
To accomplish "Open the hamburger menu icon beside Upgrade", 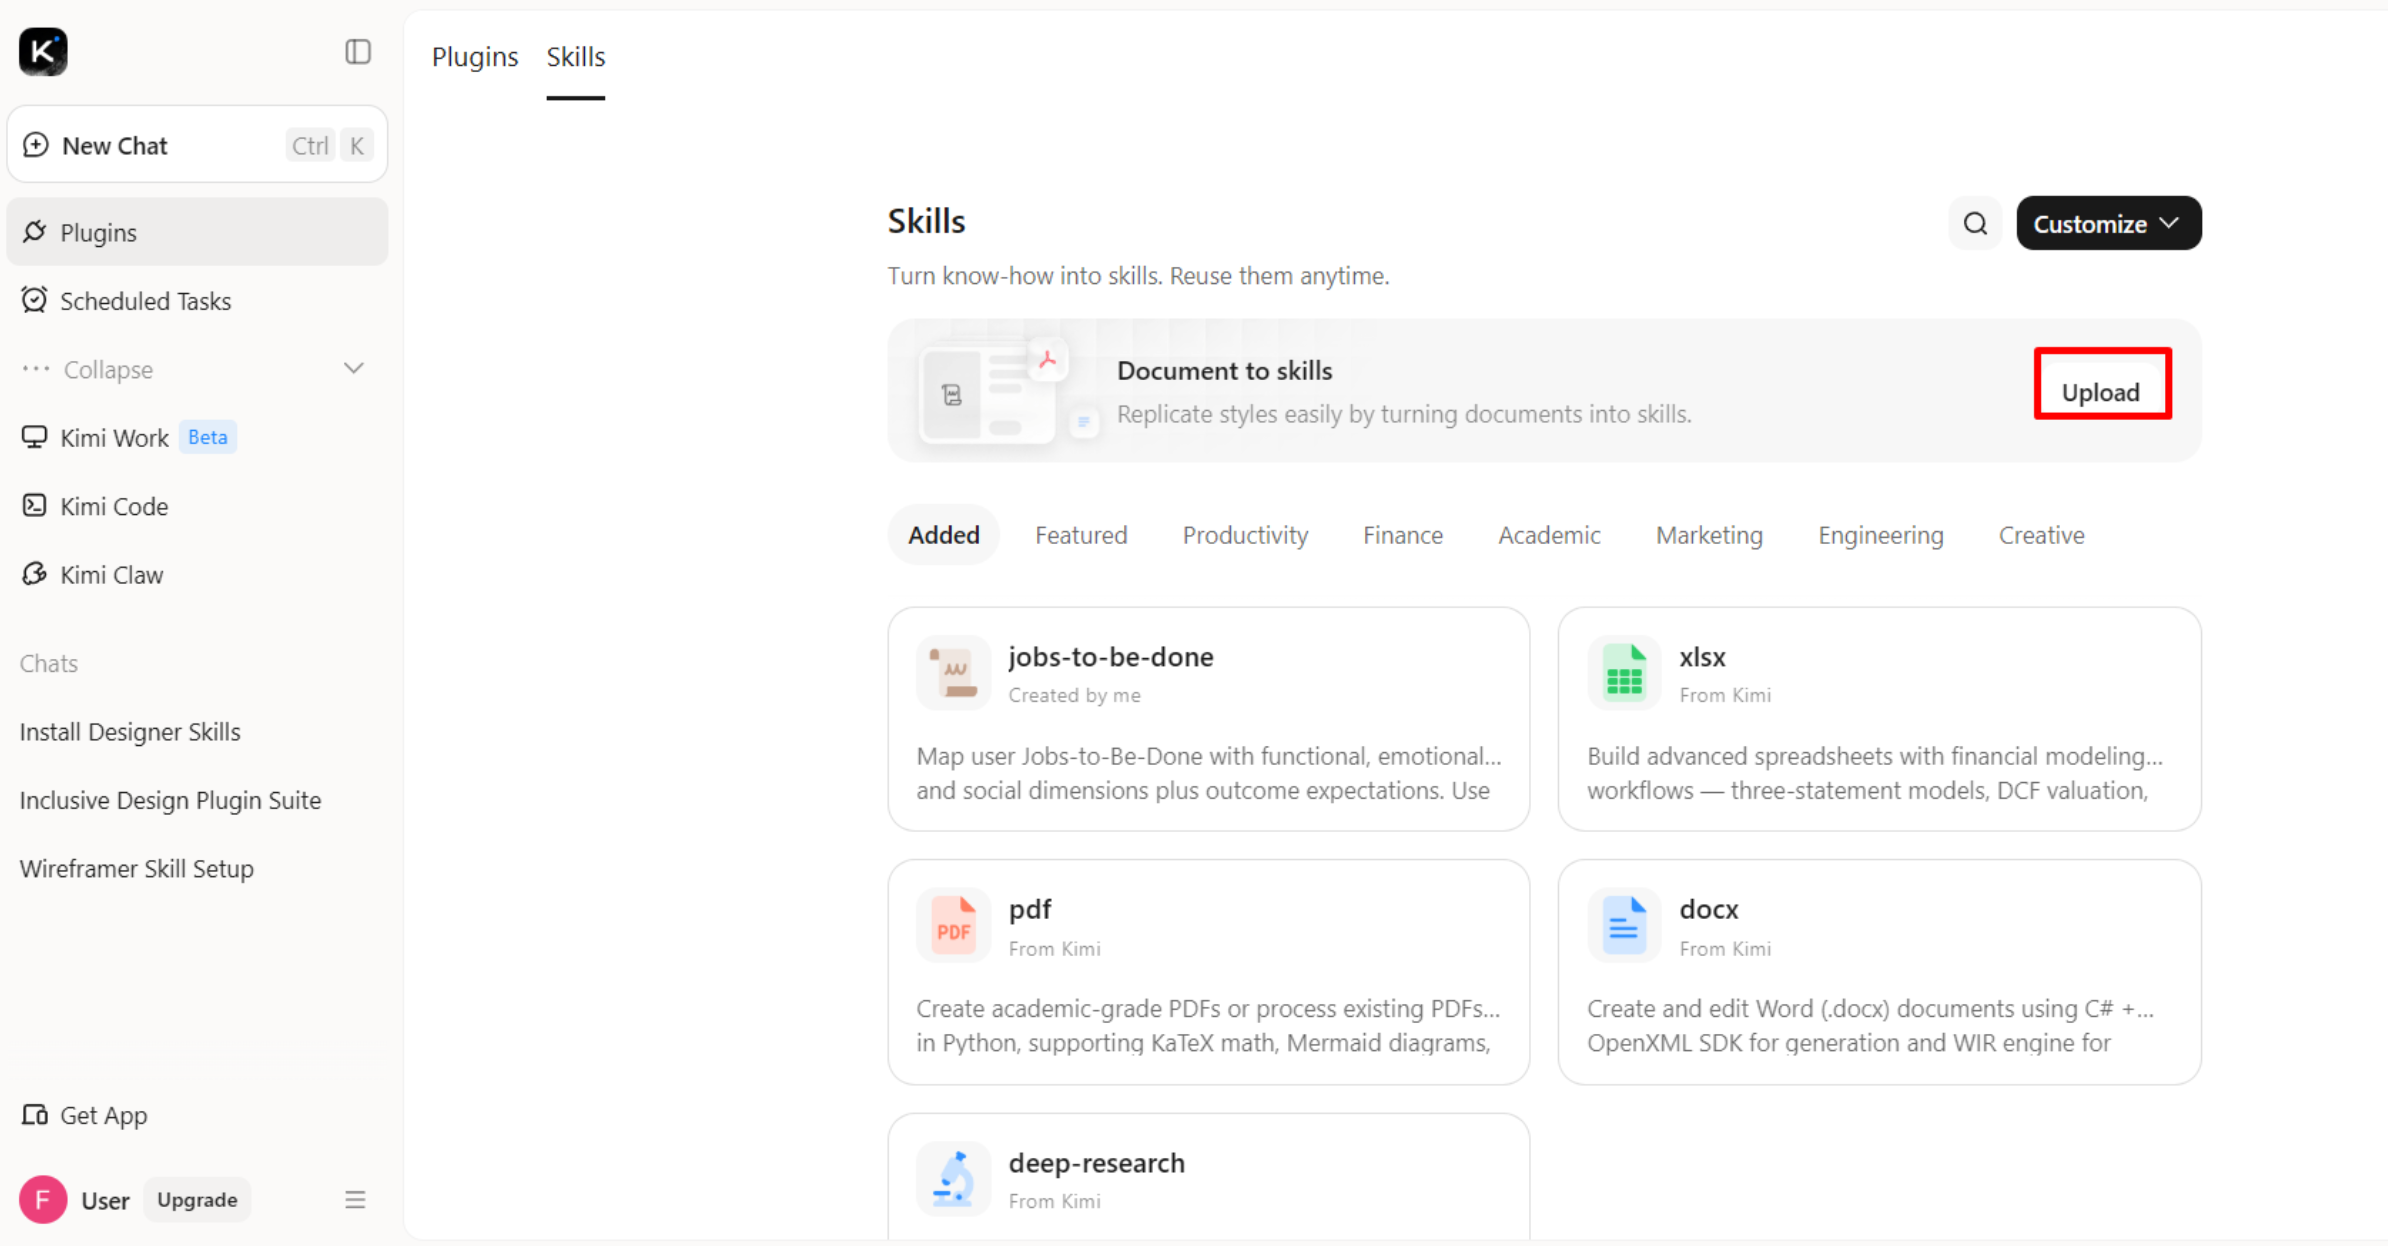I will (355, 1199).
